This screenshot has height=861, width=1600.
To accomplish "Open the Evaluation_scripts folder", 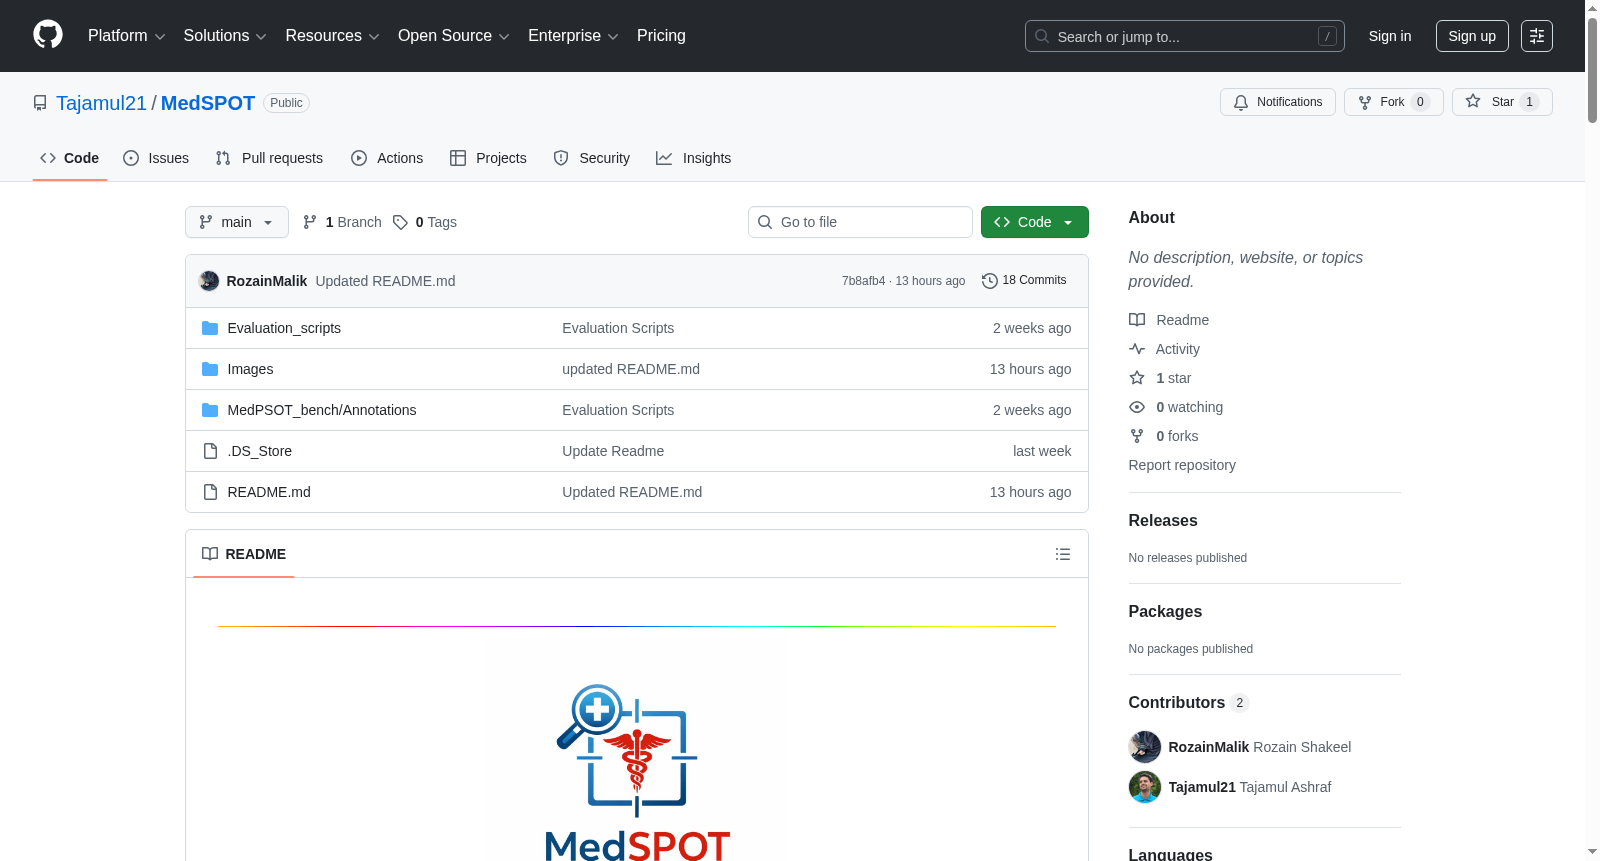I will pos(284,328).
